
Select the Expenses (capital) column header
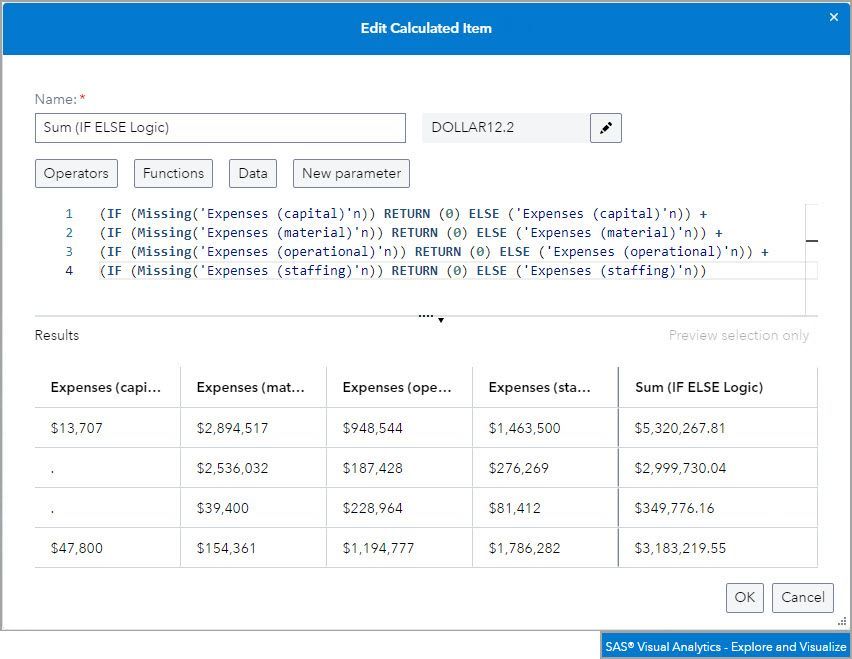click(x=106, y=388)
